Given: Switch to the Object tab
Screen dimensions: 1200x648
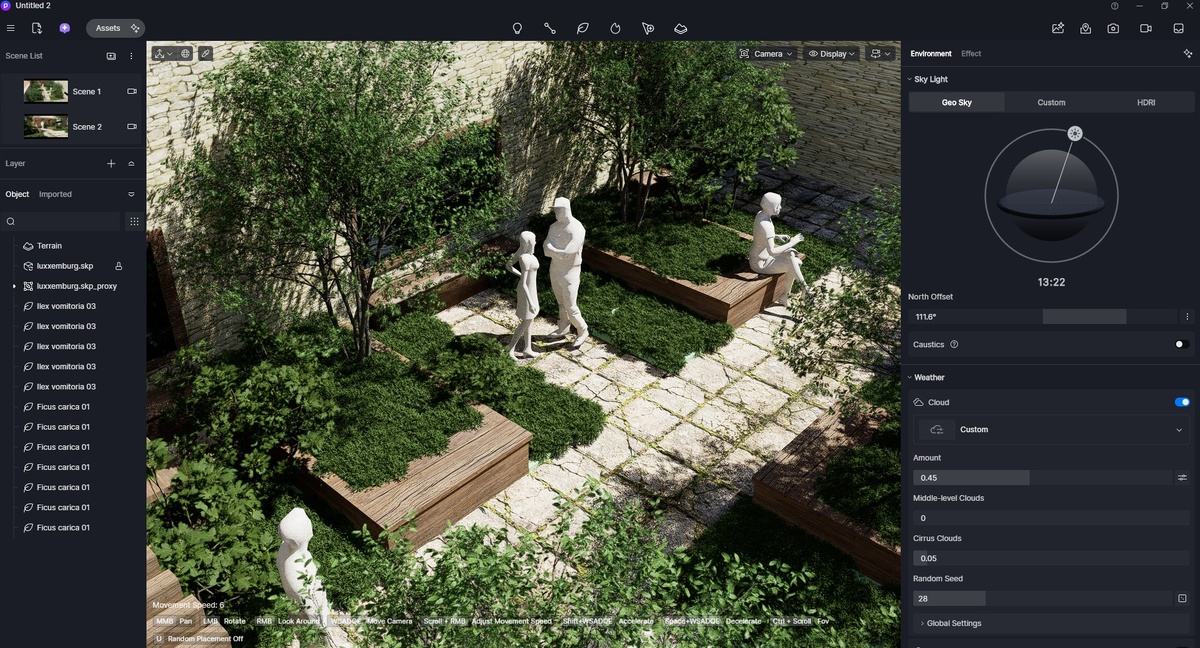Looking at the screenshot, I should click(17, 194).
